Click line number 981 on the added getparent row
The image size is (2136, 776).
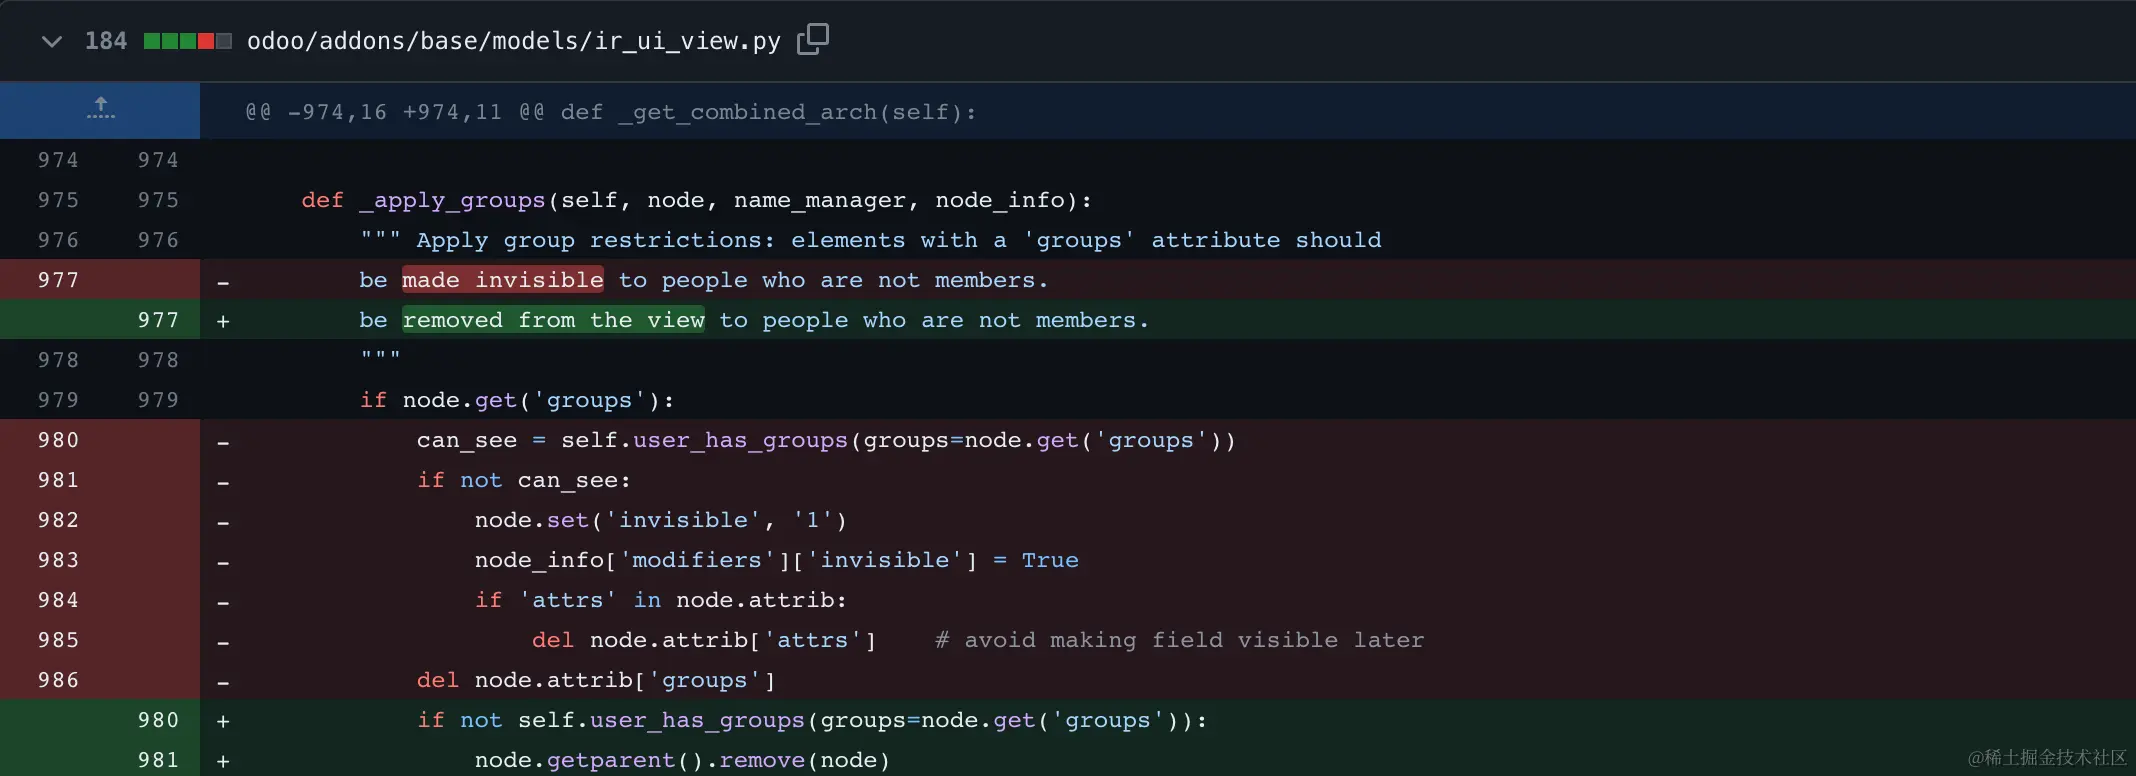coord(158,760)
